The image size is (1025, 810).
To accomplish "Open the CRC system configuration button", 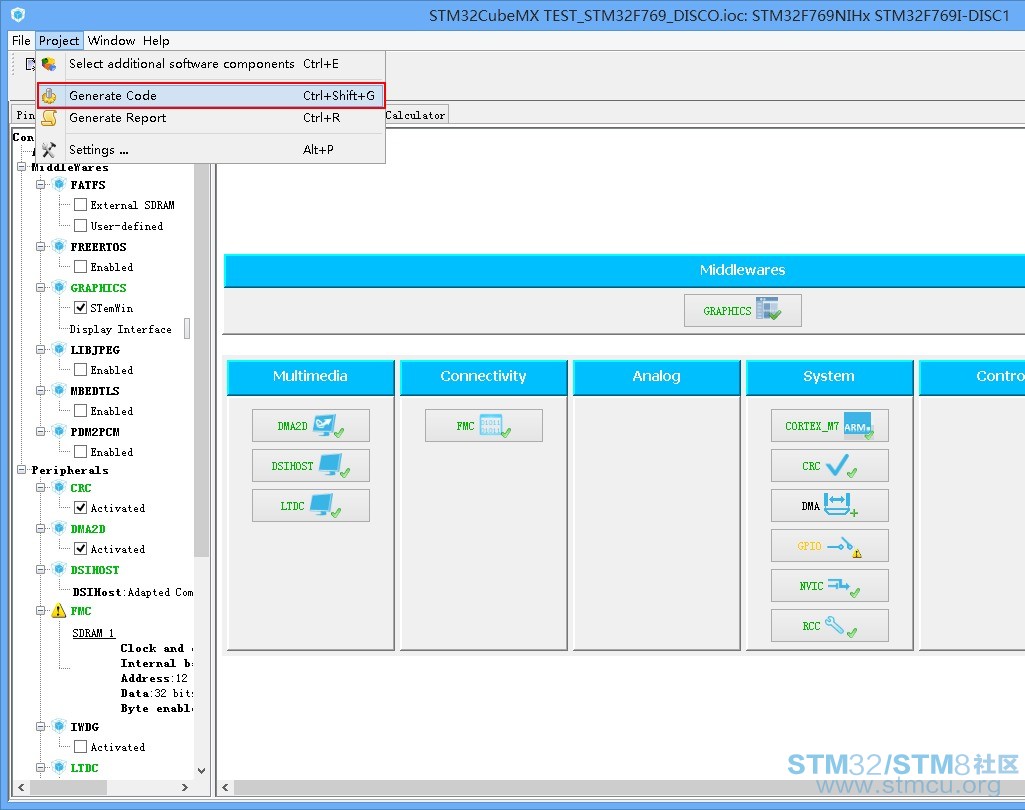I will (830, 465).
